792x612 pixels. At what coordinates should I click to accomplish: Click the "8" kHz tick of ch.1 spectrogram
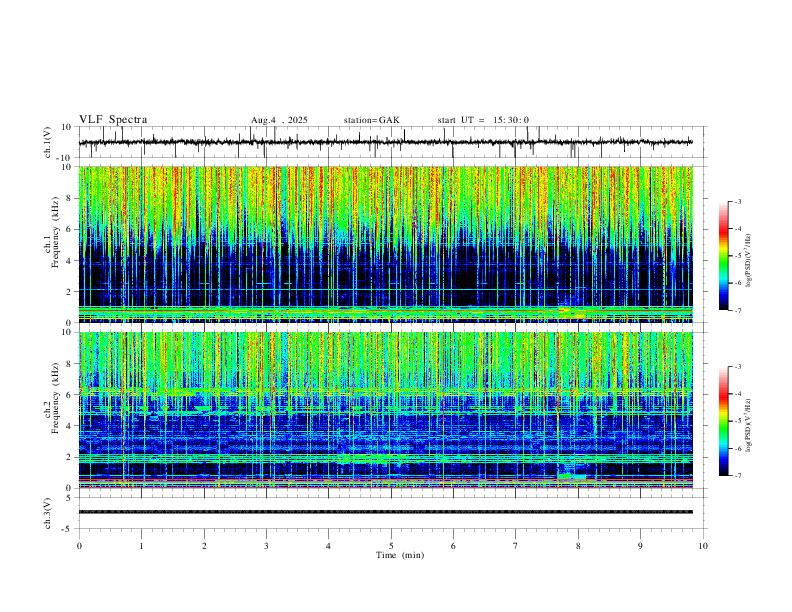coord(71,198)
